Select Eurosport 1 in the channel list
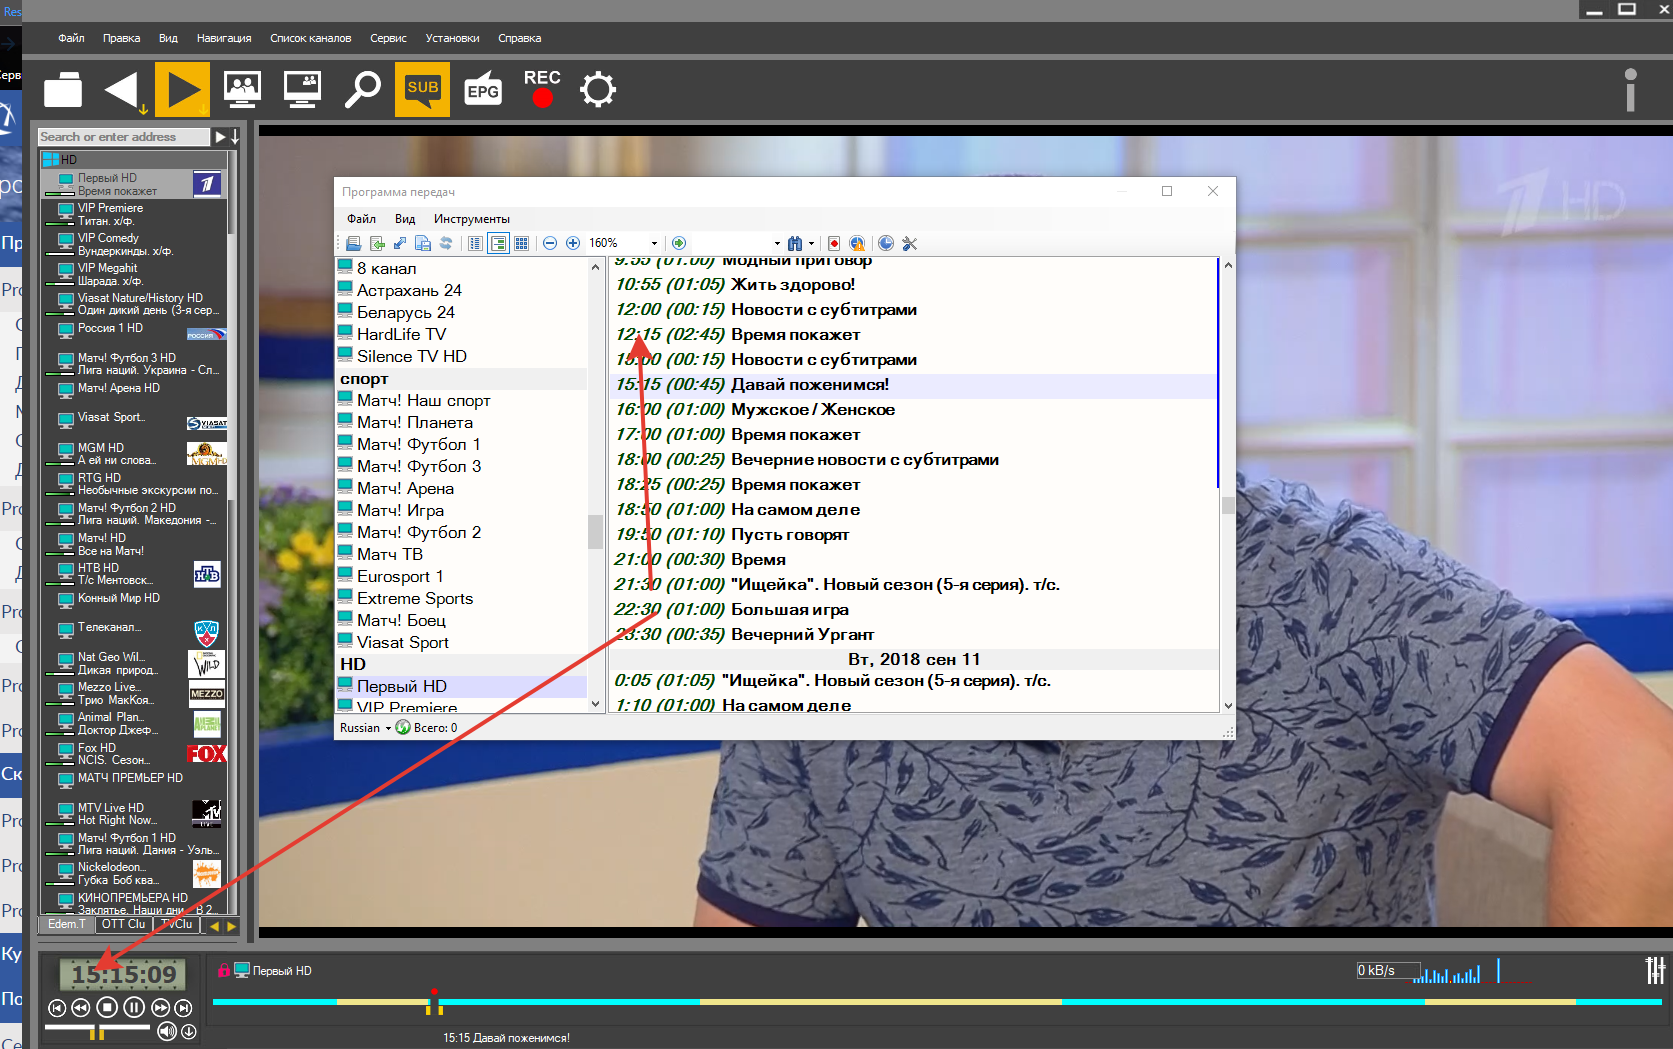The width and height of the screenshot is (1673, 1049). pos(399,576)
